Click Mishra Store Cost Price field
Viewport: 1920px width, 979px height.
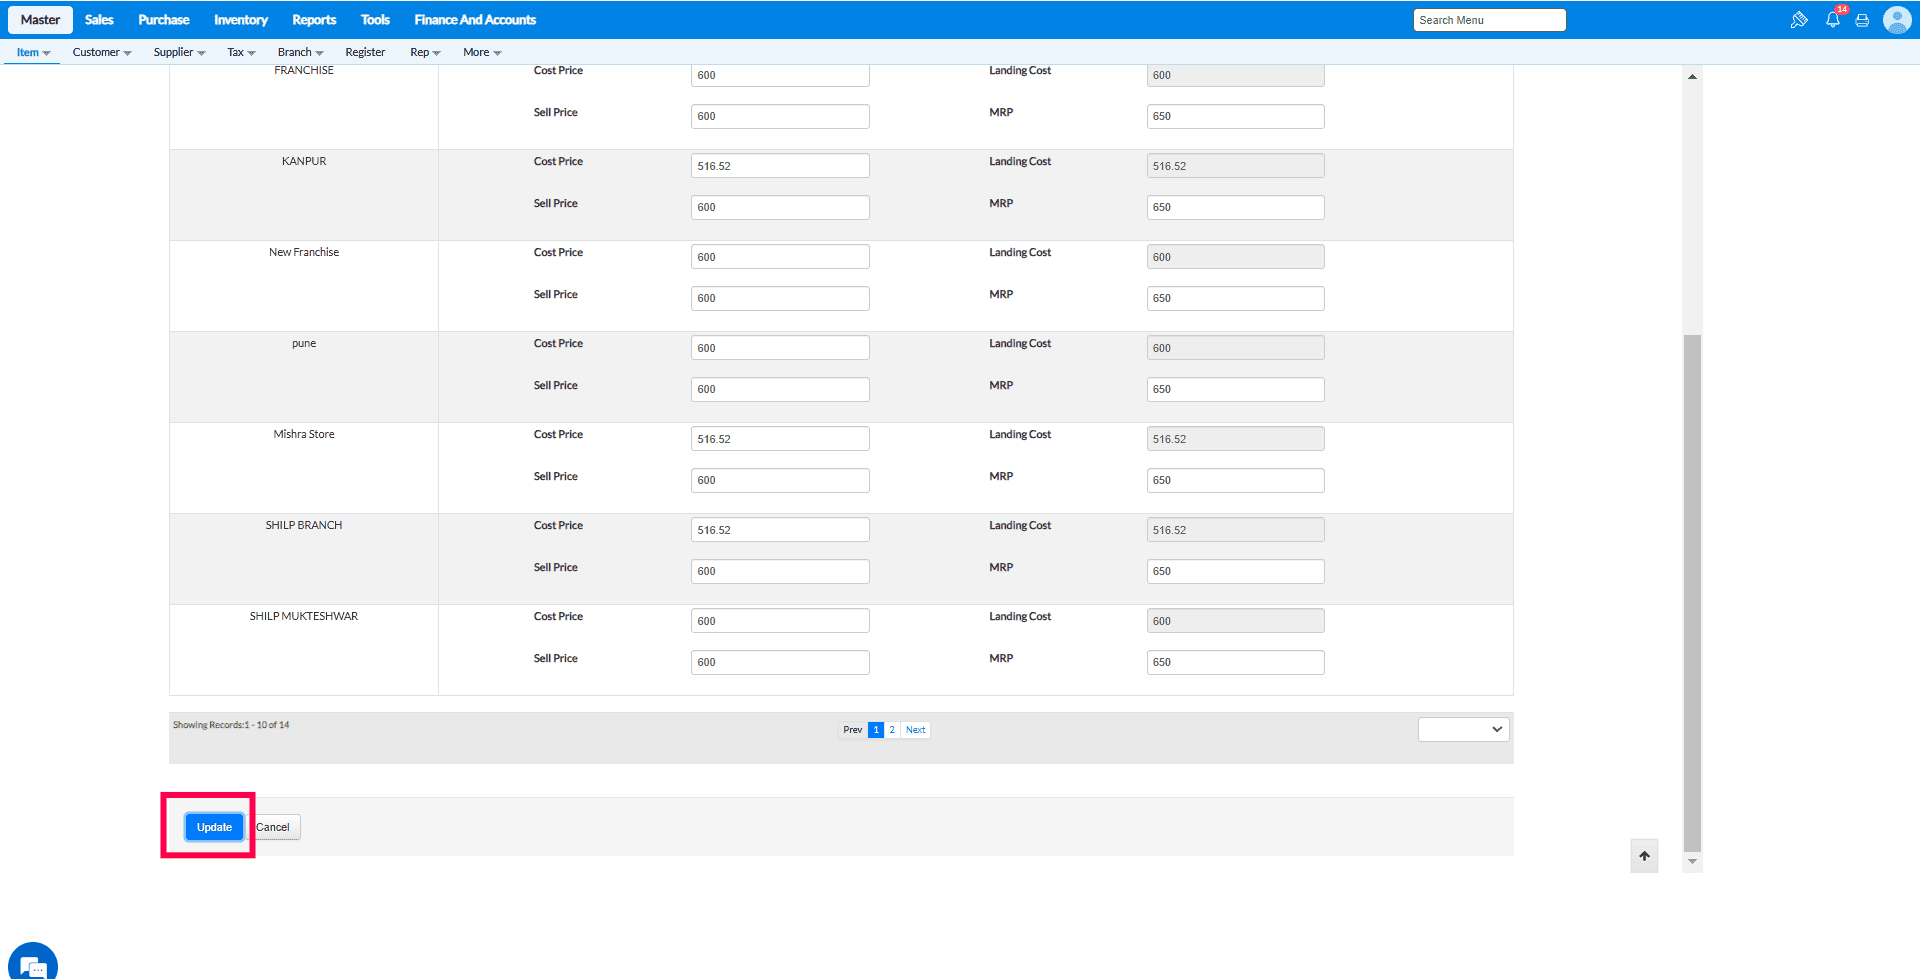tap(780, 439)
